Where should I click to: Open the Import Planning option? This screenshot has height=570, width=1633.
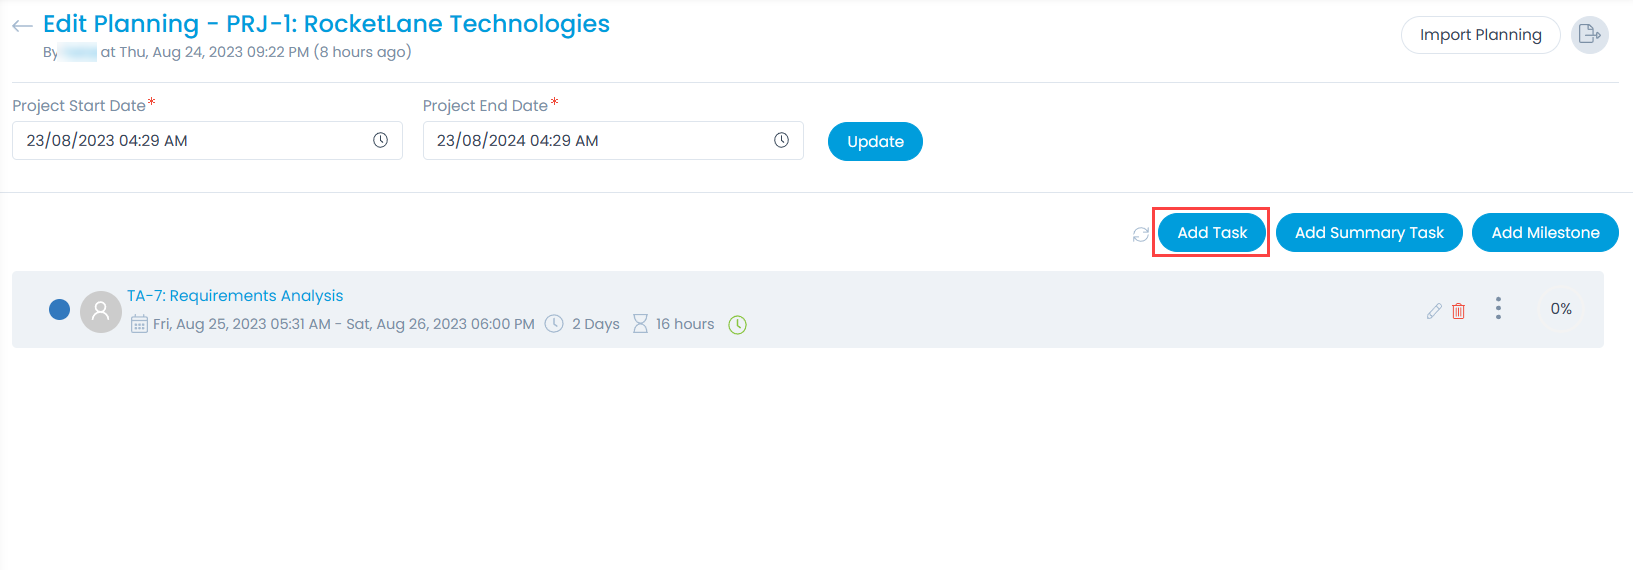tap(1480, 35)
